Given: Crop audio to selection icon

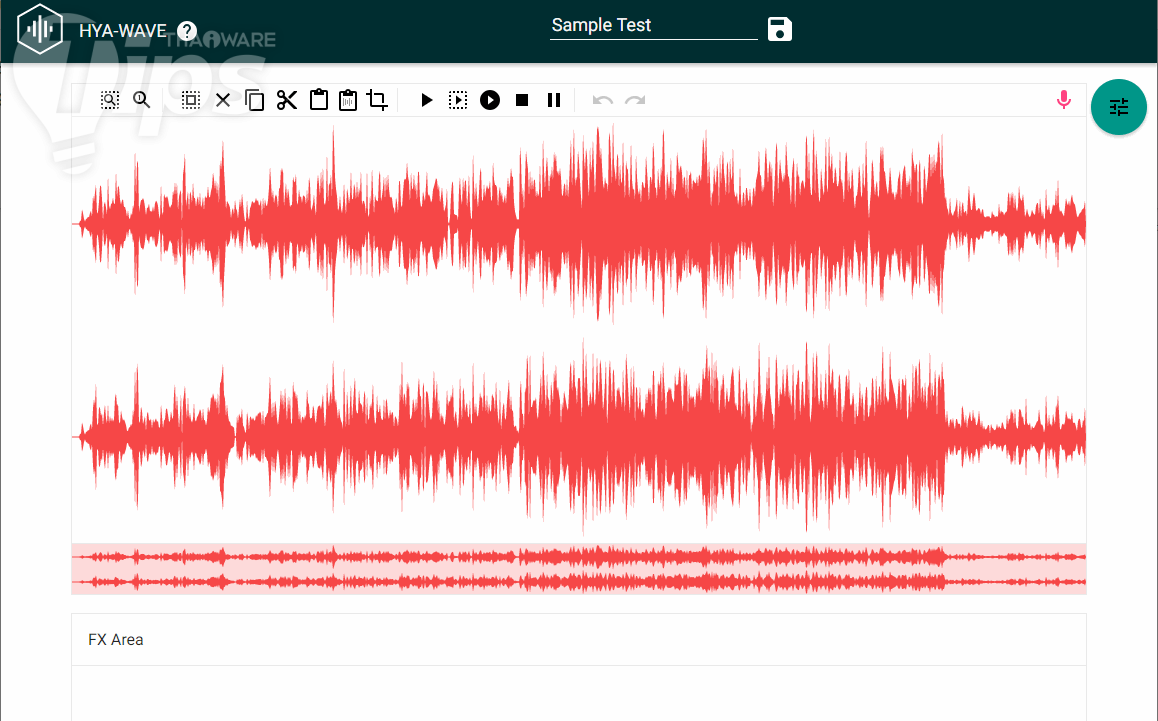Looking at the screenshot, I should (377, 100).
